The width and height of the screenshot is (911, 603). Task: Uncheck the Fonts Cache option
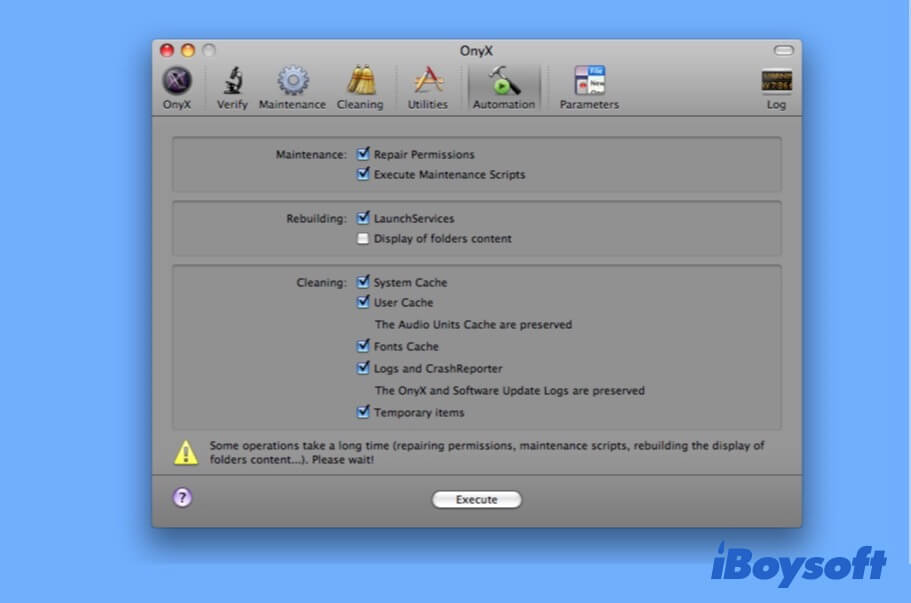(x=364, y=346)
